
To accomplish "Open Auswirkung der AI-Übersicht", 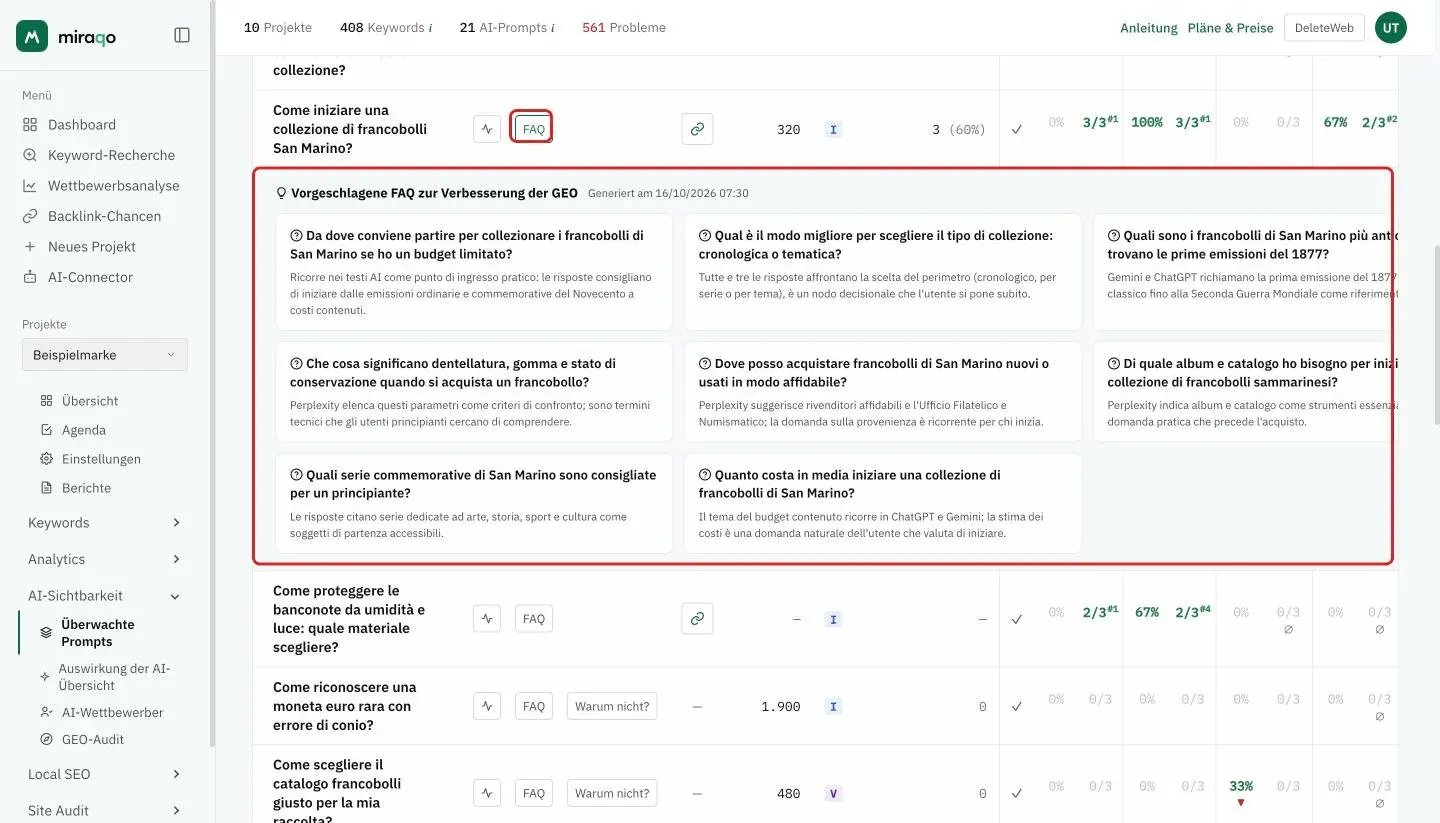I will click(114, 677).
